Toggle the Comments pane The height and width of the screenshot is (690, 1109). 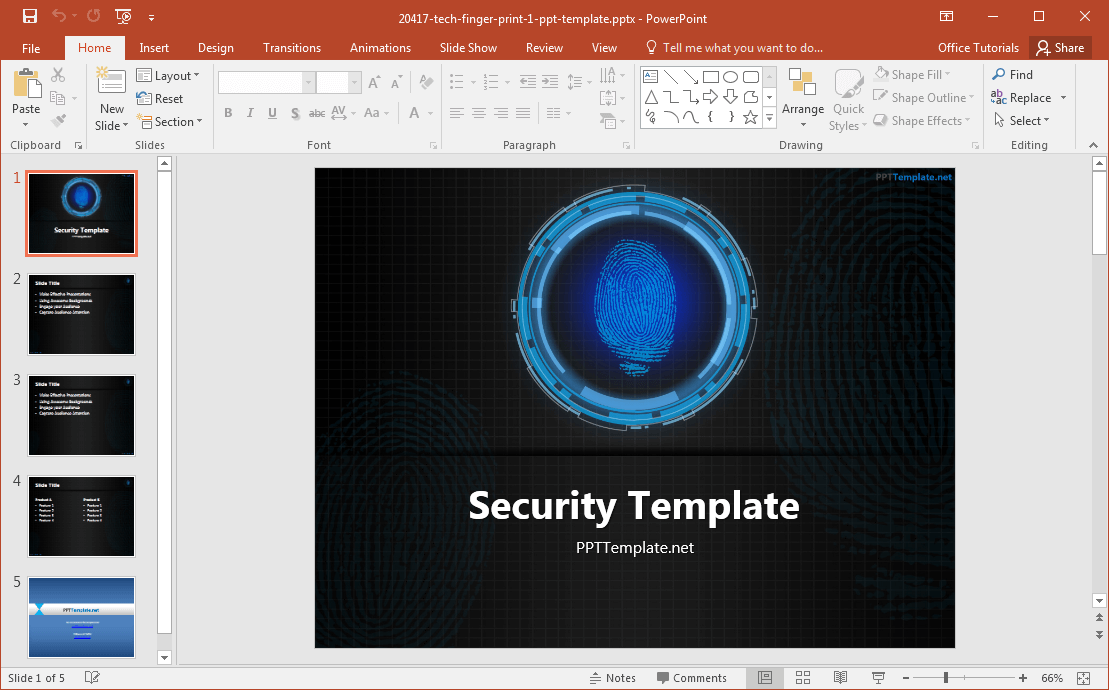point(694,677)
